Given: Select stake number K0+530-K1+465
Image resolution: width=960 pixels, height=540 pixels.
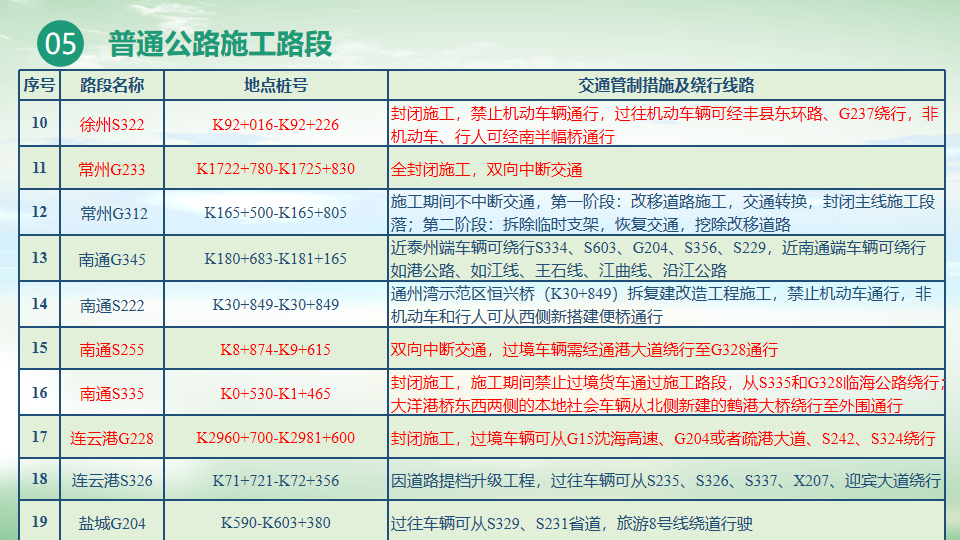Looking at the screenshot, I should tap(276, 394).
